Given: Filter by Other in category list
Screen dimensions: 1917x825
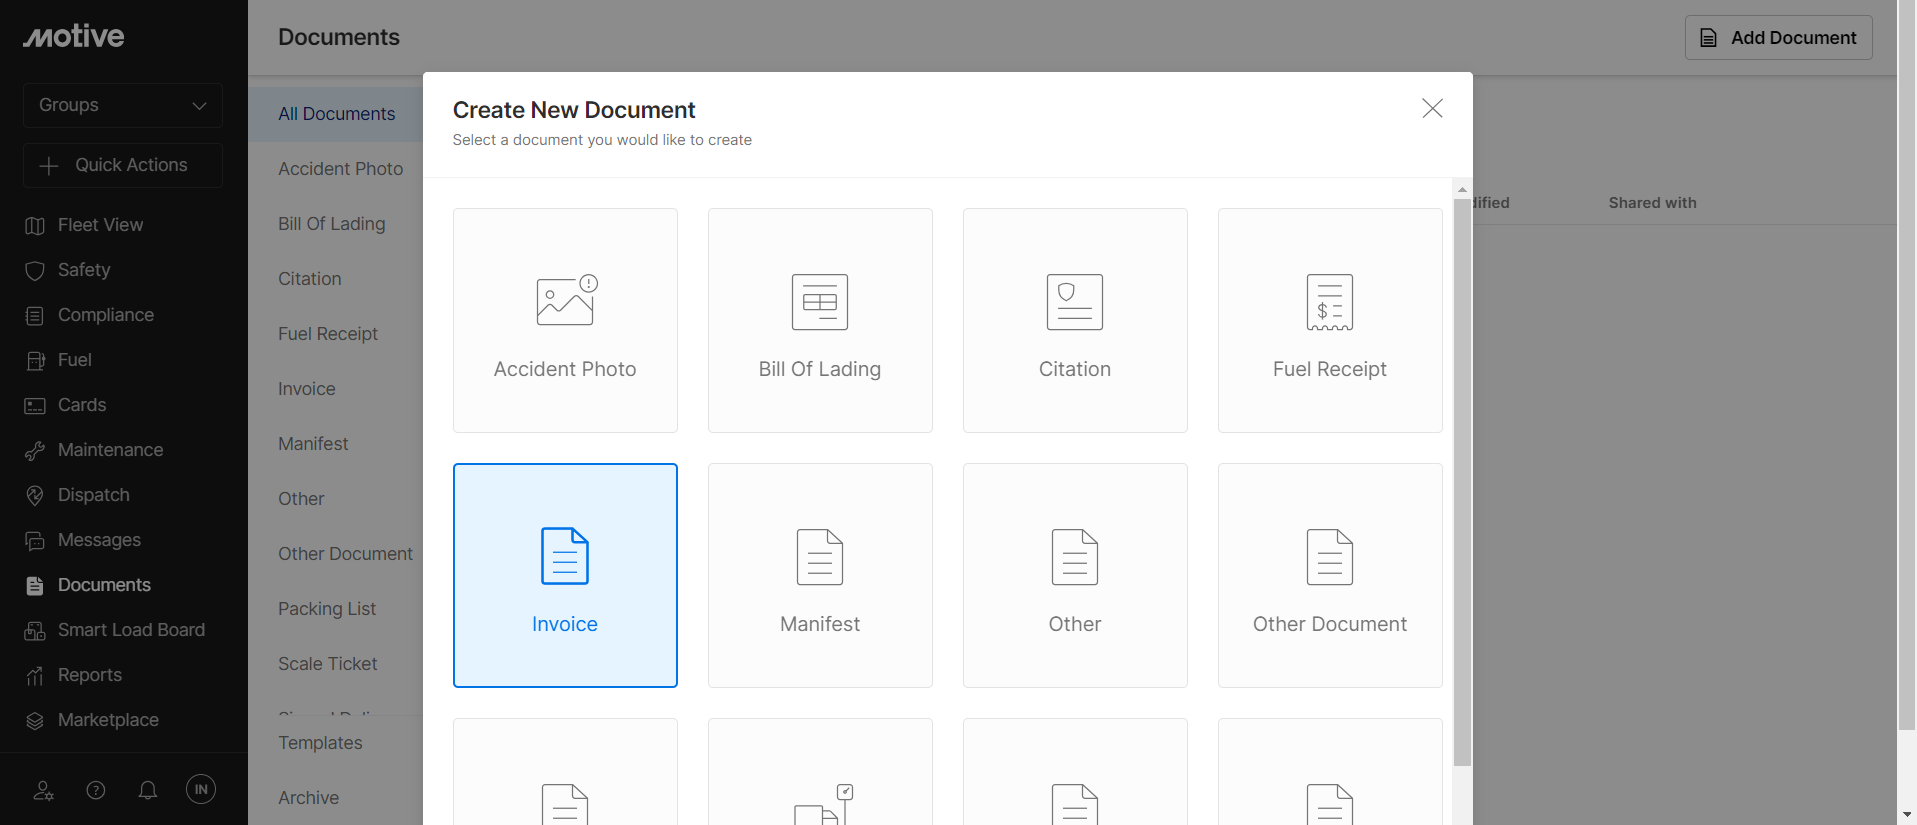Looking at the screenshot, I should [301, 499].
